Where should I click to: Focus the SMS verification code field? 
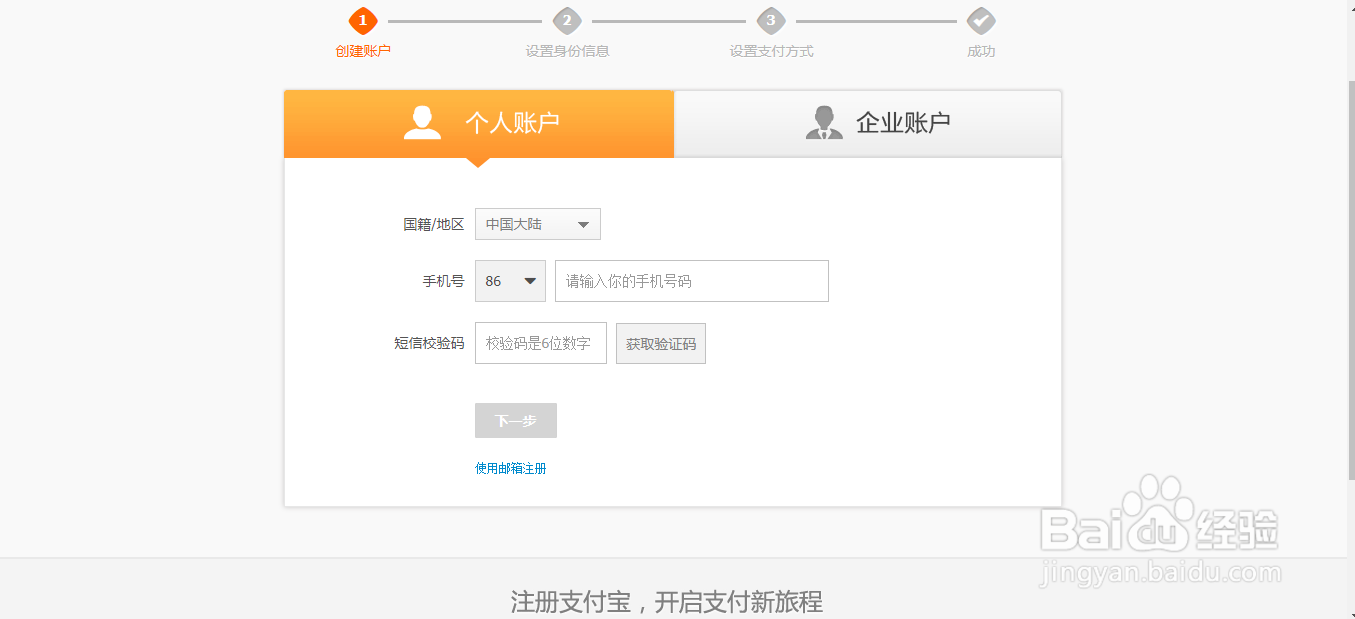point(541,343)
